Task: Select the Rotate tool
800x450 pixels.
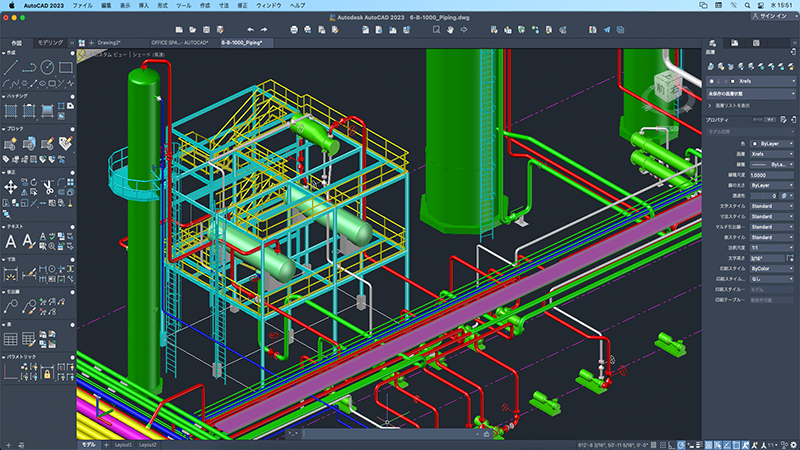Action: pos(34,182)
